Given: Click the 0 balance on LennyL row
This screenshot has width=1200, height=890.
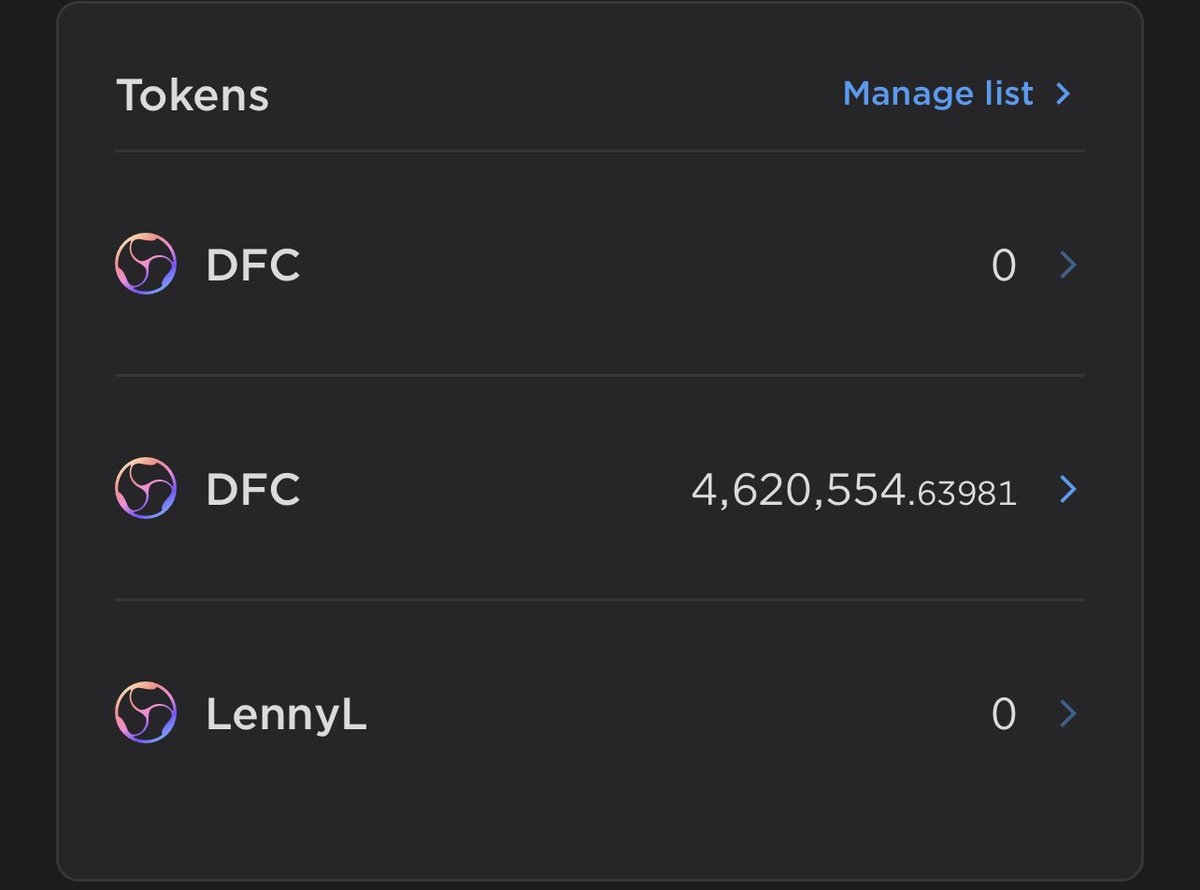Looking at the screenshot, I should pyautogui.click(x=1004, y=714).
